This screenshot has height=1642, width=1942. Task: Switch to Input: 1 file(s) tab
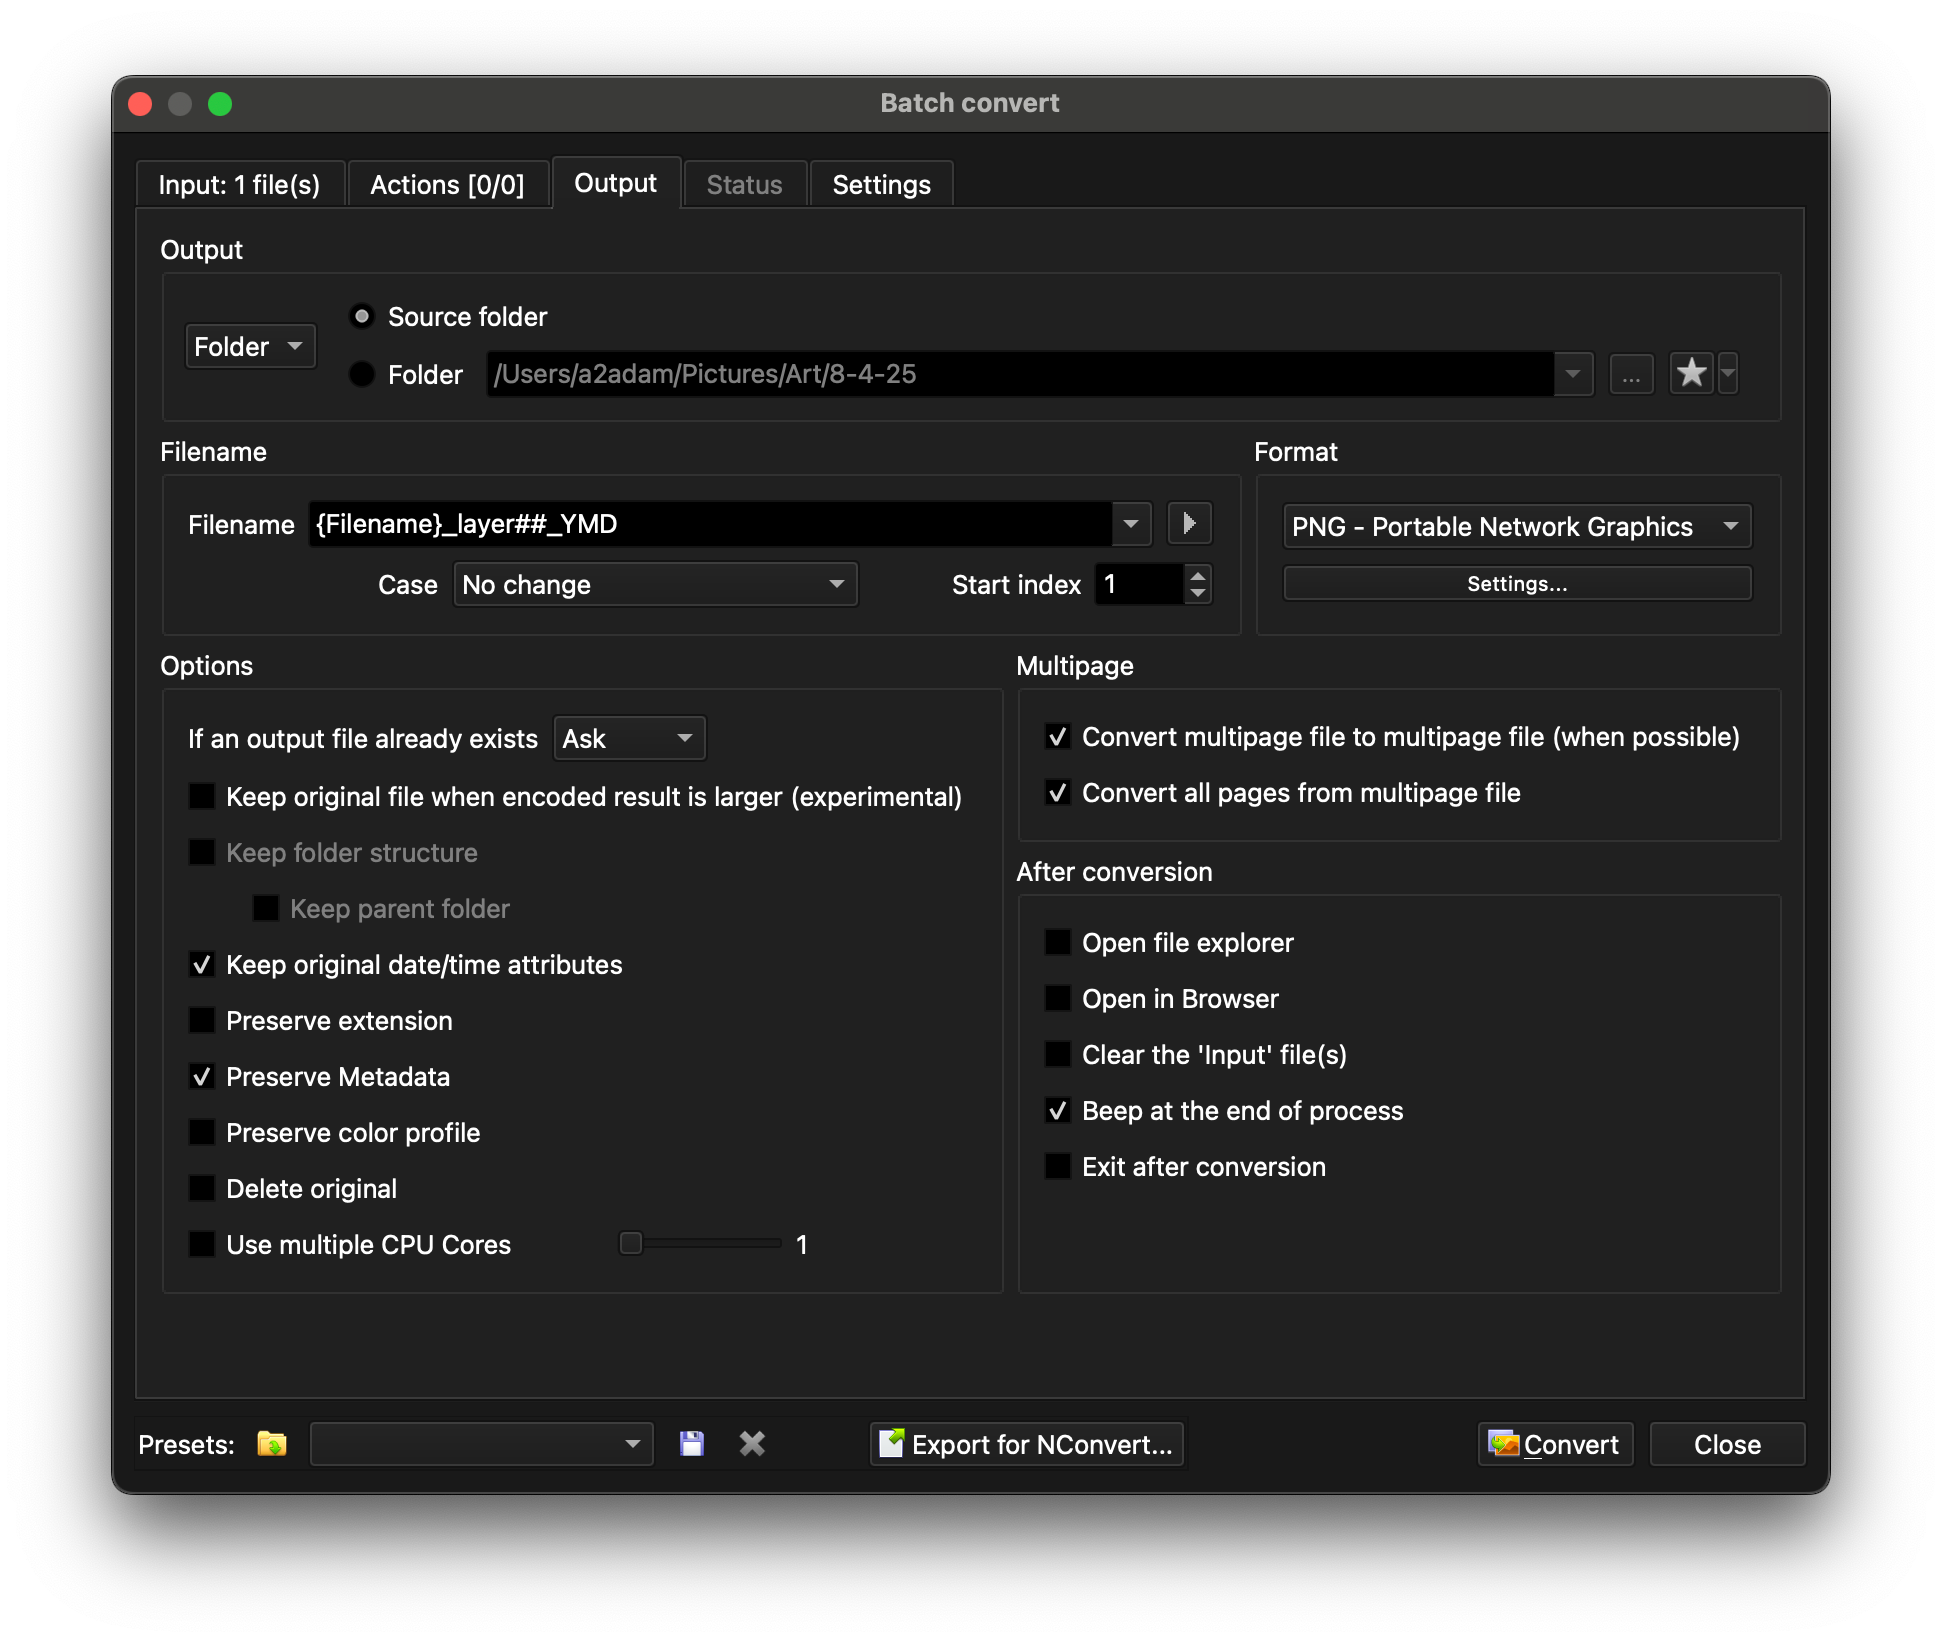[x=240, y=185]
